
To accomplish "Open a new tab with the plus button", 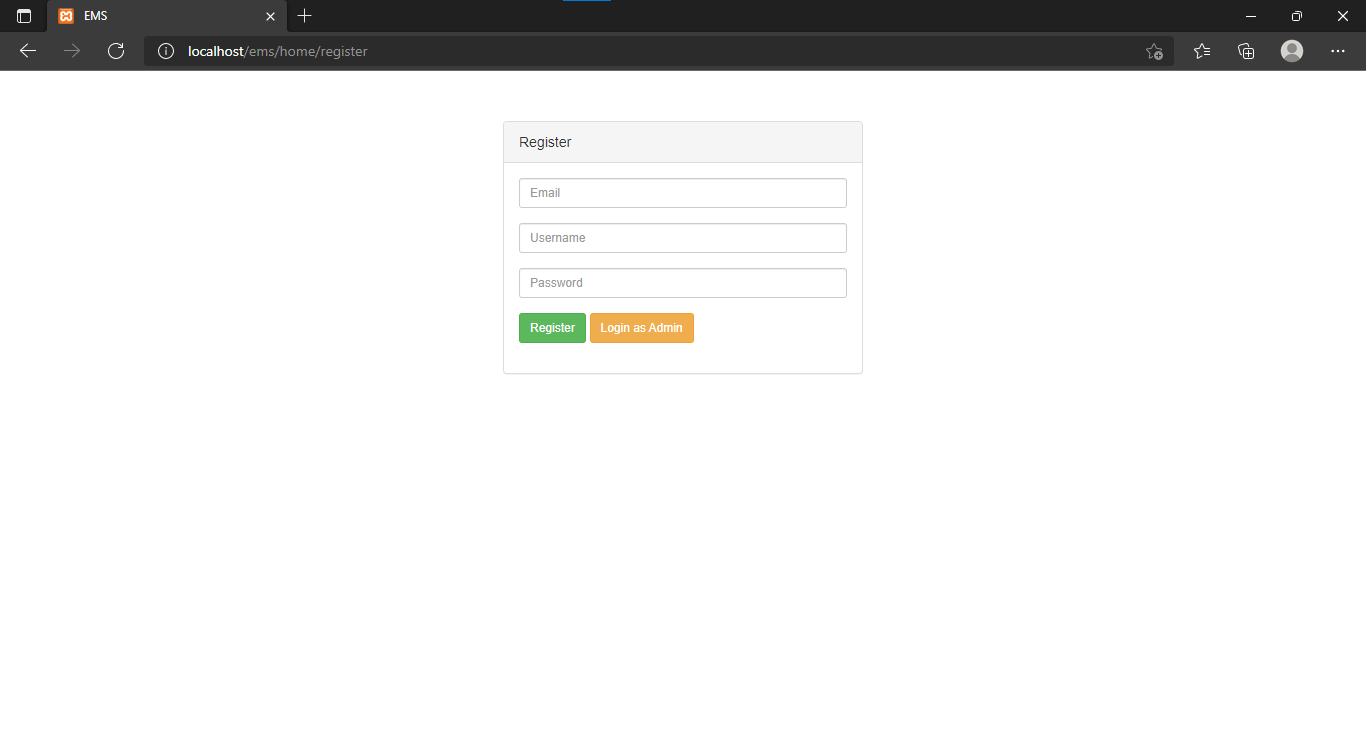I will 304,16.
